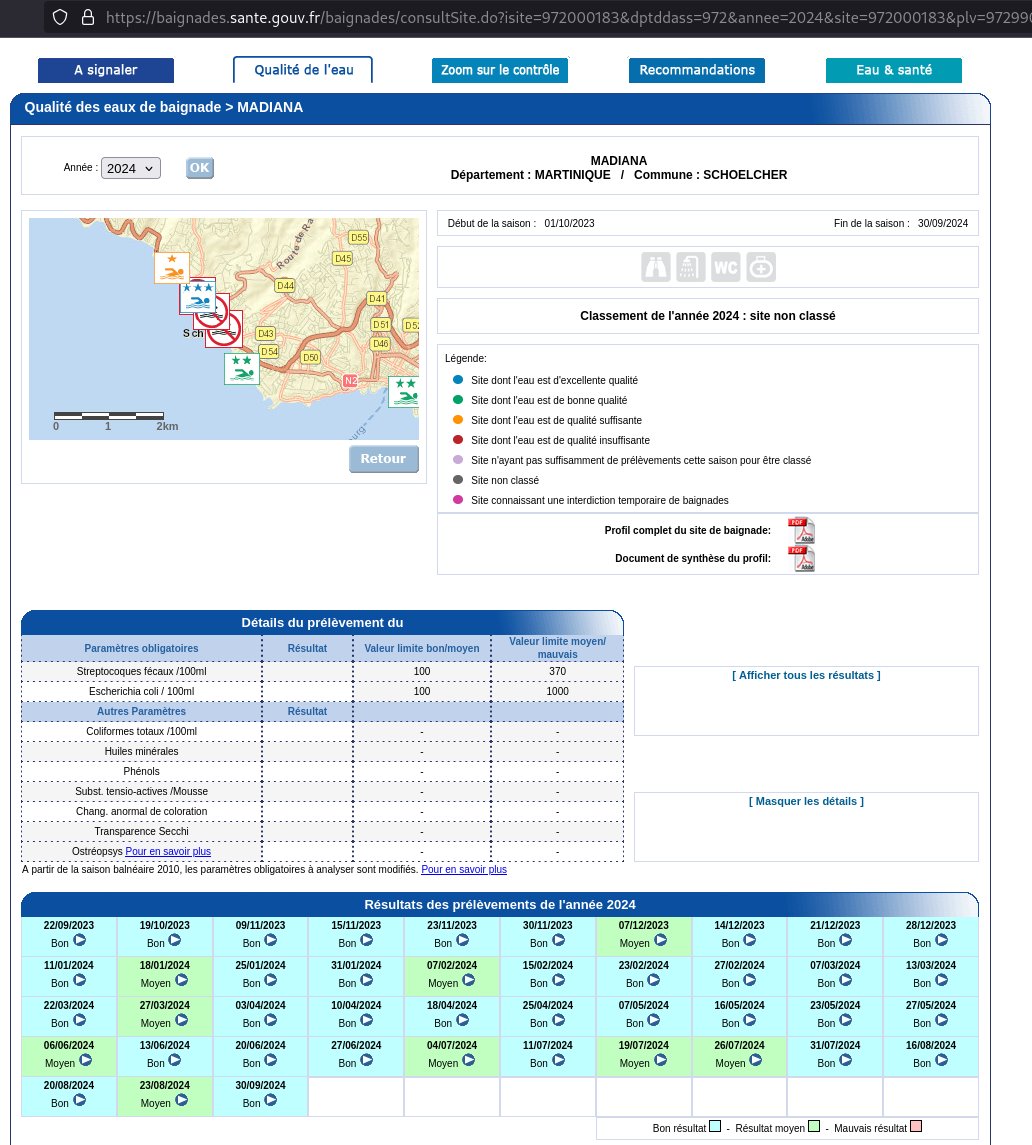Select the green two-star marker near D54
The width and height of the screenshot is (1032, 1145).
[x=242, y=369]
